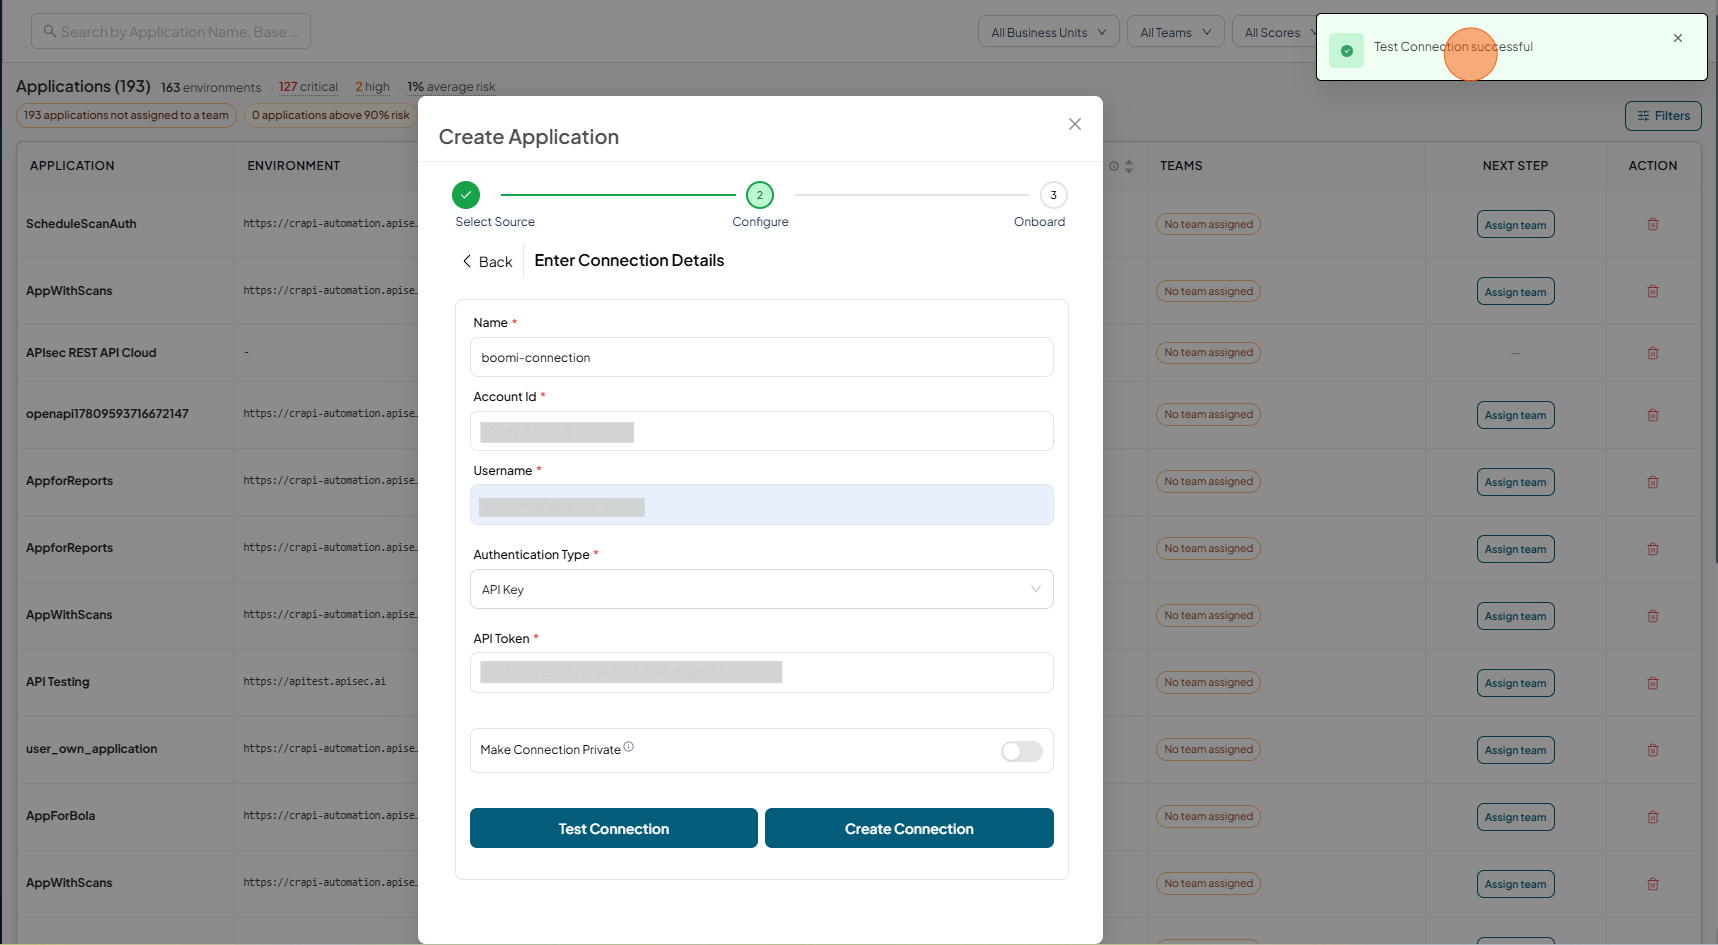Screen dimensions: 1718x945
Task: Click the 127 critical count
Action: point(308,87)
